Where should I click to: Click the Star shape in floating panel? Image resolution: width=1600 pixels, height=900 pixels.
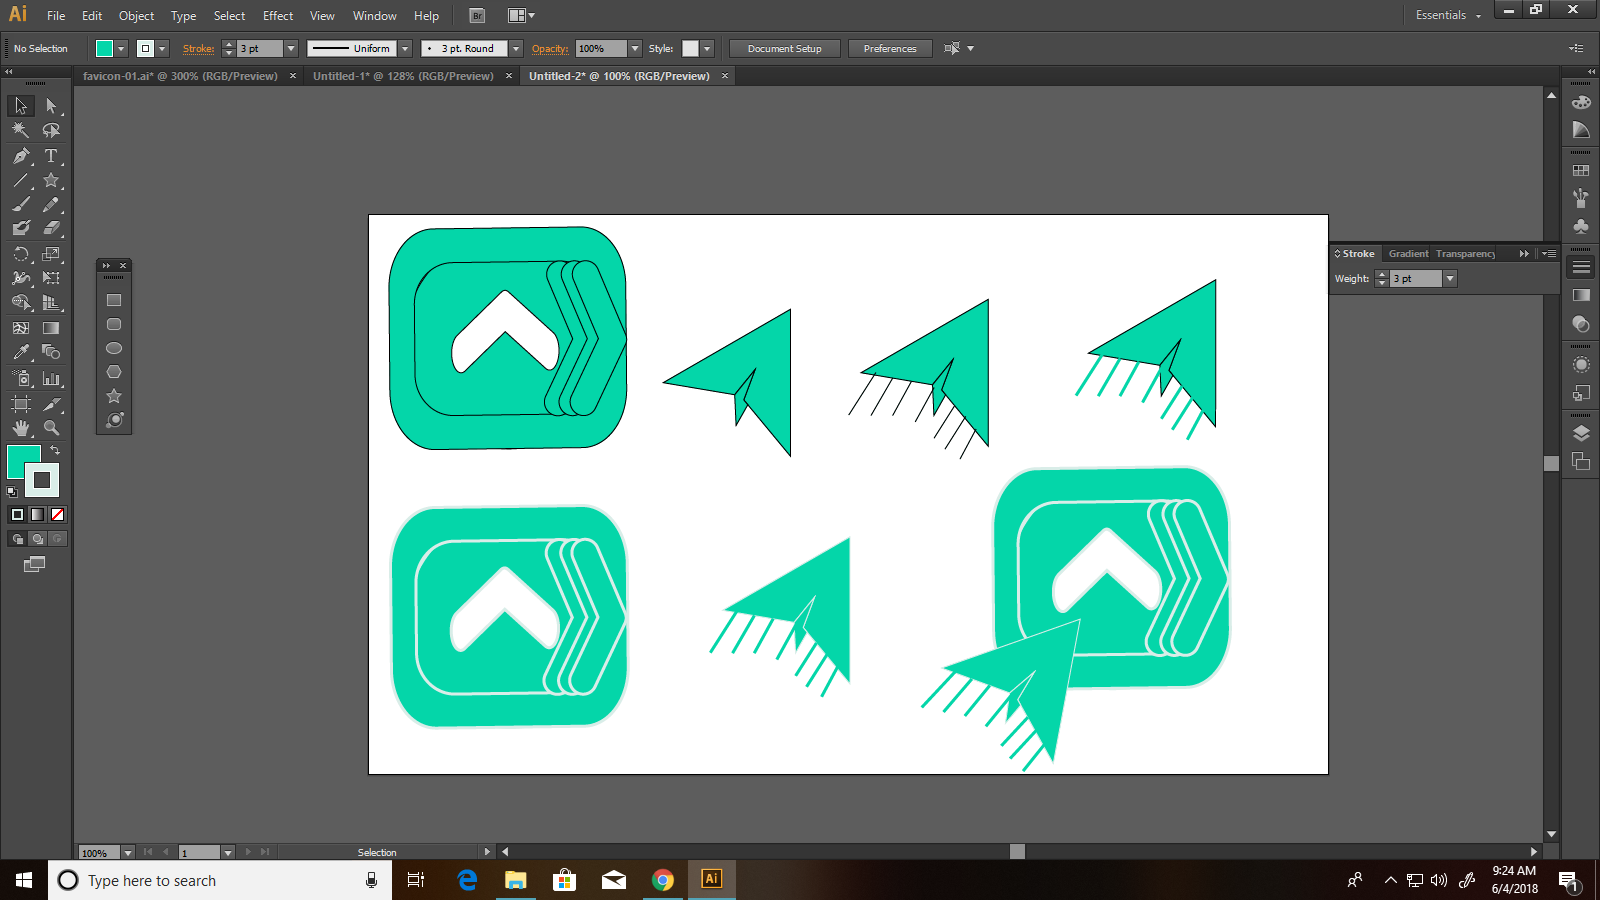pos(114,396)
